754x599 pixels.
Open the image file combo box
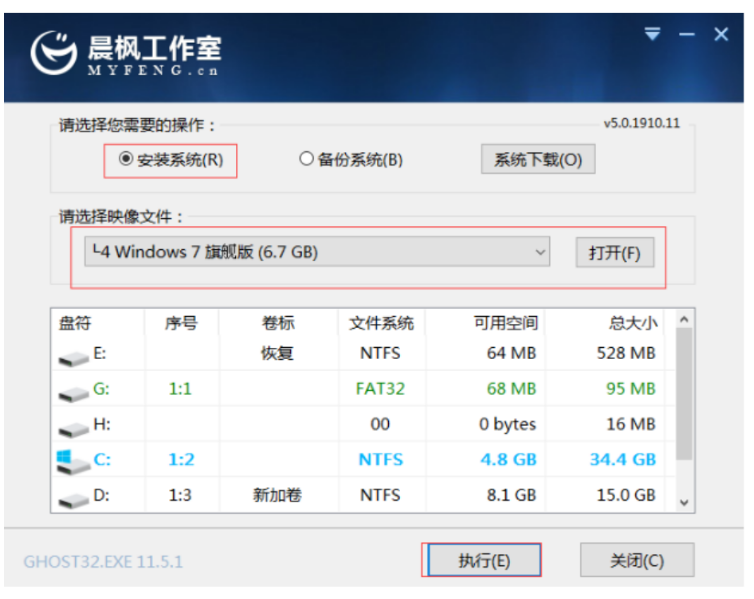(317, 251)
